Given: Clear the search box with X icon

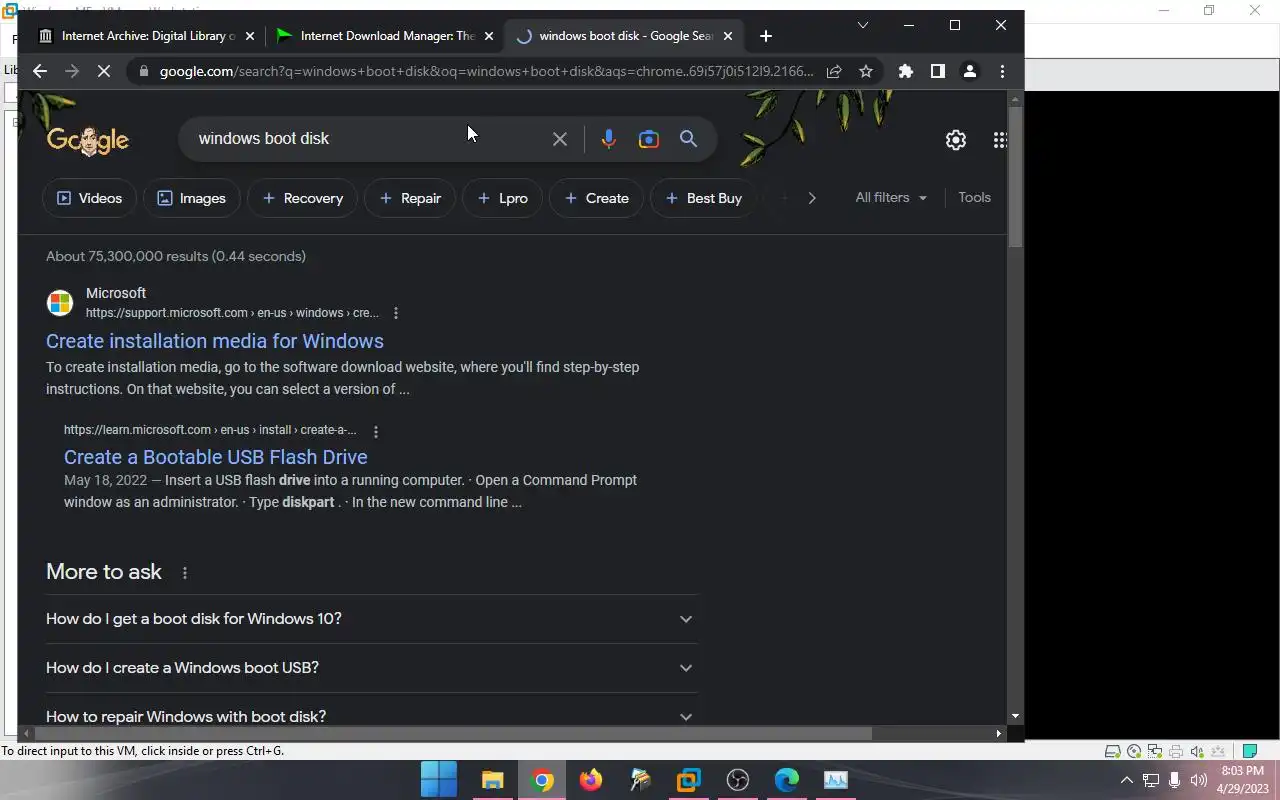Looking at the screenshot, I should pos(560,139).
